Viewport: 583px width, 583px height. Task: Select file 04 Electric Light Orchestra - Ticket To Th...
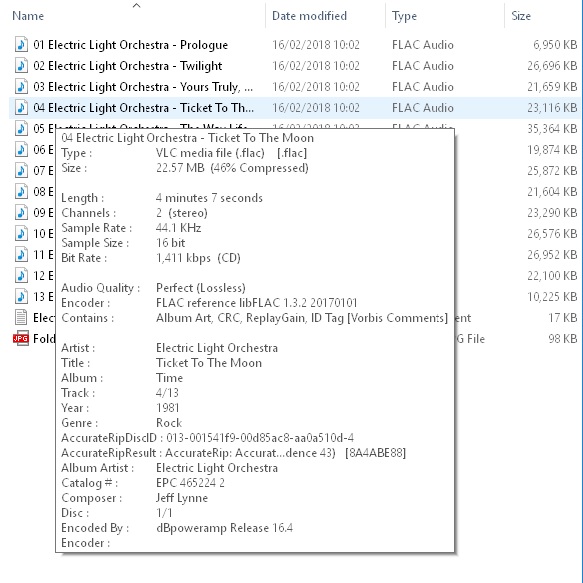coord(144,107)
